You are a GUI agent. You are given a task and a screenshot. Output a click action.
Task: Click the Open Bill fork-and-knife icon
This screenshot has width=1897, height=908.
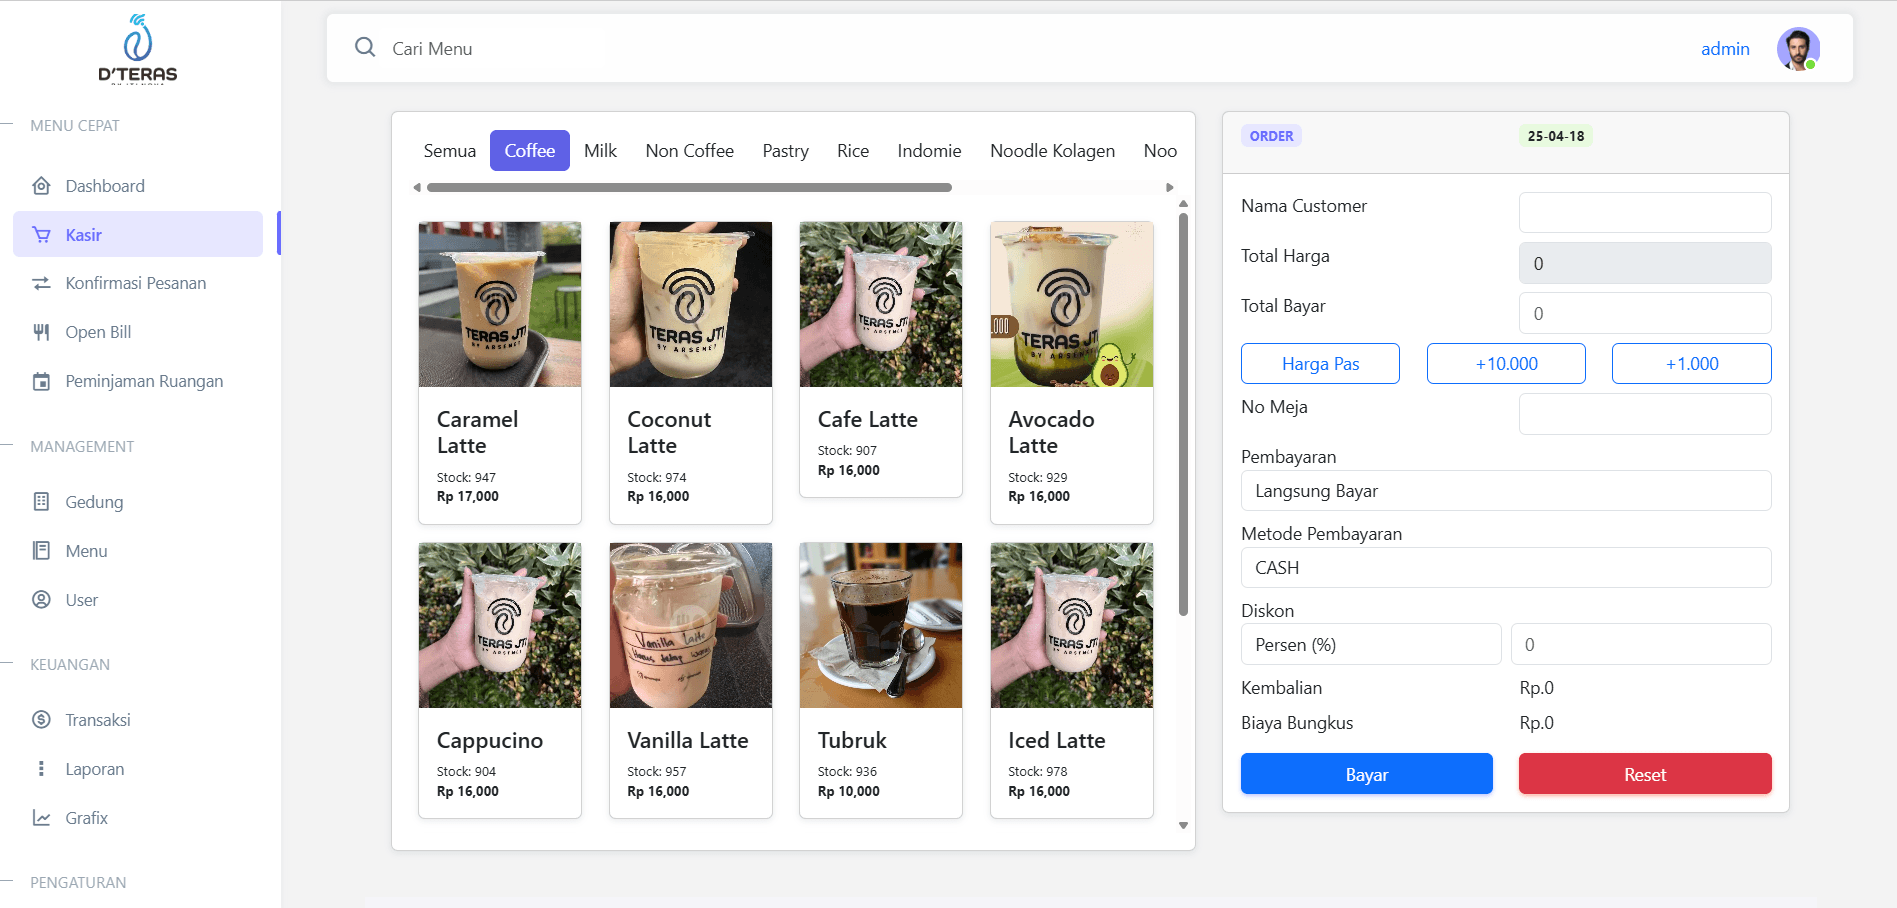pyautogui.click(x=41, y=332)
